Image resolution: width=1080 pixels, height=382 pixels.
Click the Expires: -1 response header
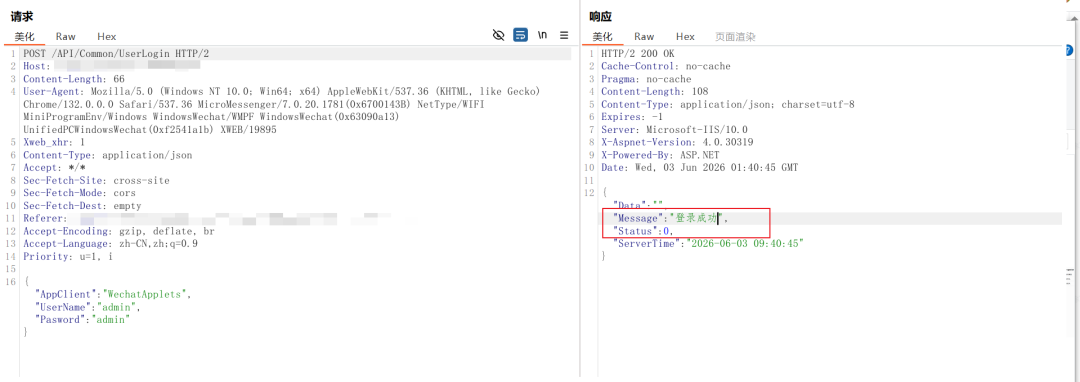click(632, 117)
